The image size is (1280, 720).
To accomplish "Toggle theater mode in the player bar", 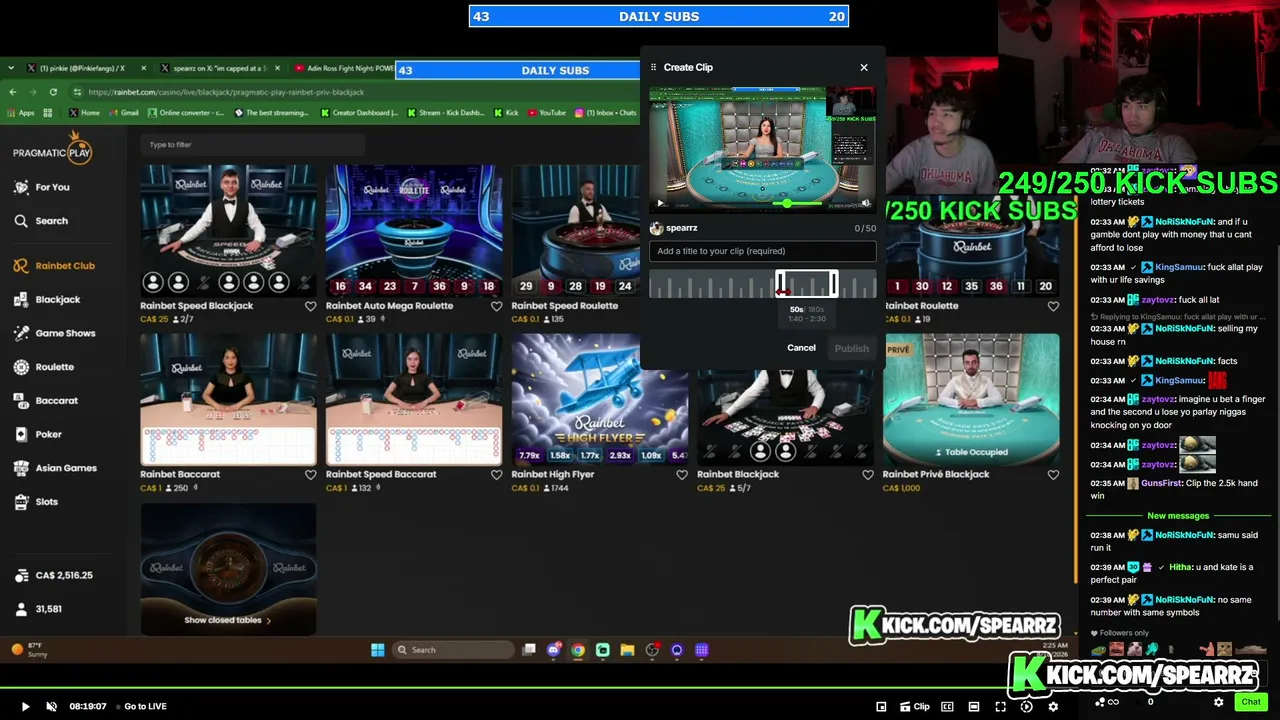I will [x=974, y=706].
